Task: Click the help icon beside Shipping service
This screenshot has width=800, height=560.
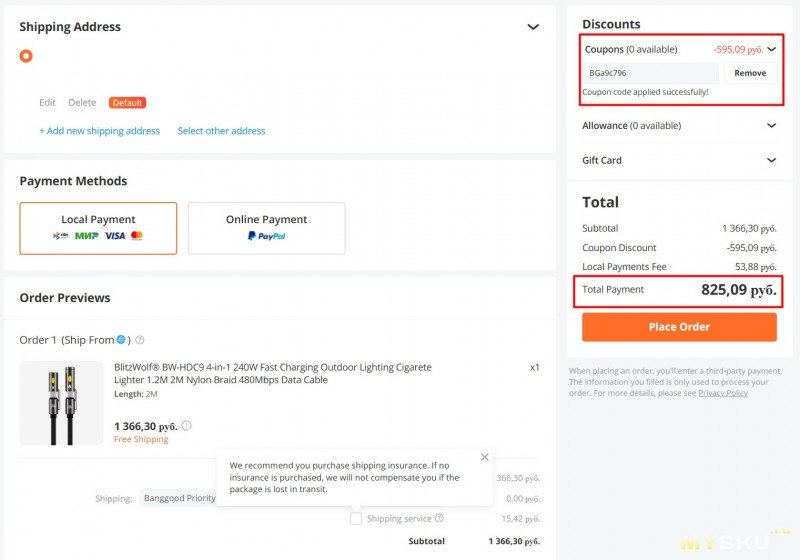Action: 439,518
